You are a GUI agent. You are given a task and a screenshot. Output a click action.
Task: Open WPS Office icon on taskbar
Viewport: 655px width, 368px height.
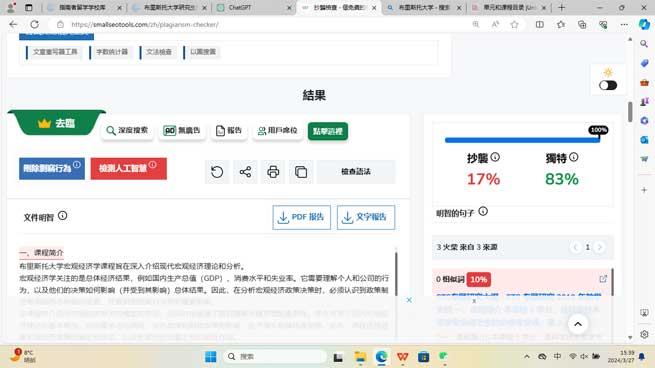pos(402,357)
